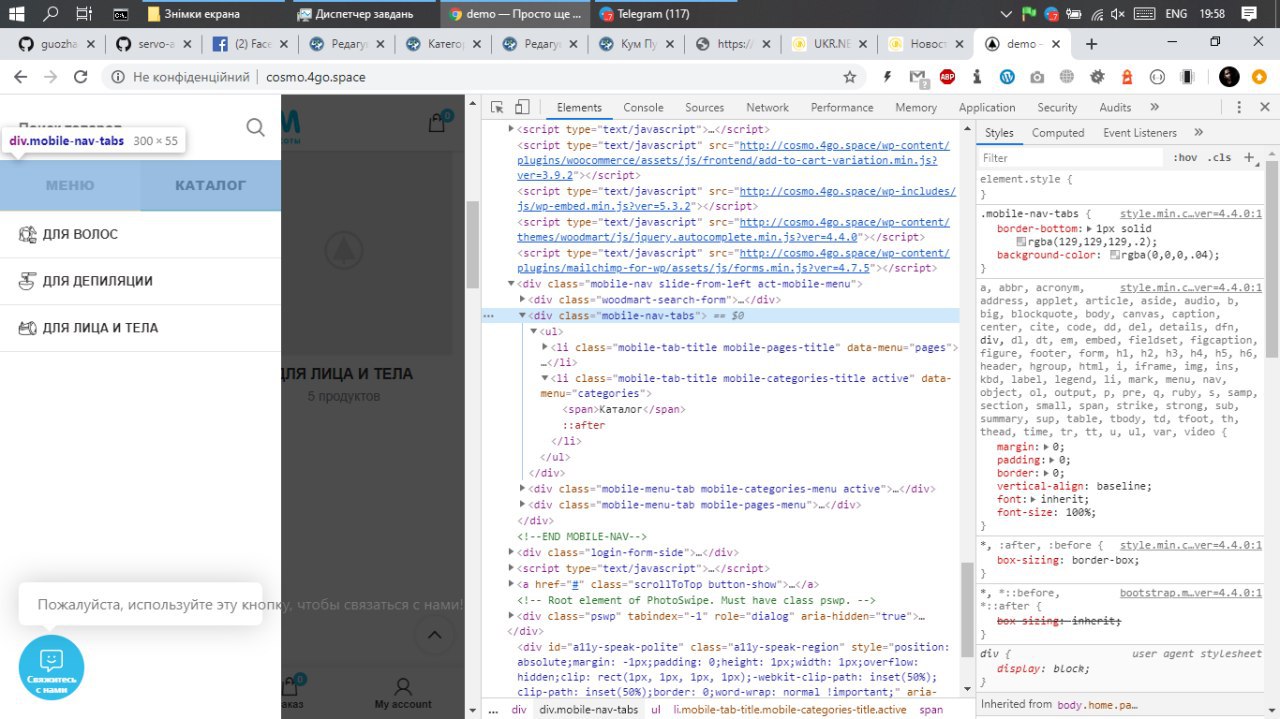Expand the pswp dialog div node
Viewport: 1280px width, 719px height.
[512, 617]
